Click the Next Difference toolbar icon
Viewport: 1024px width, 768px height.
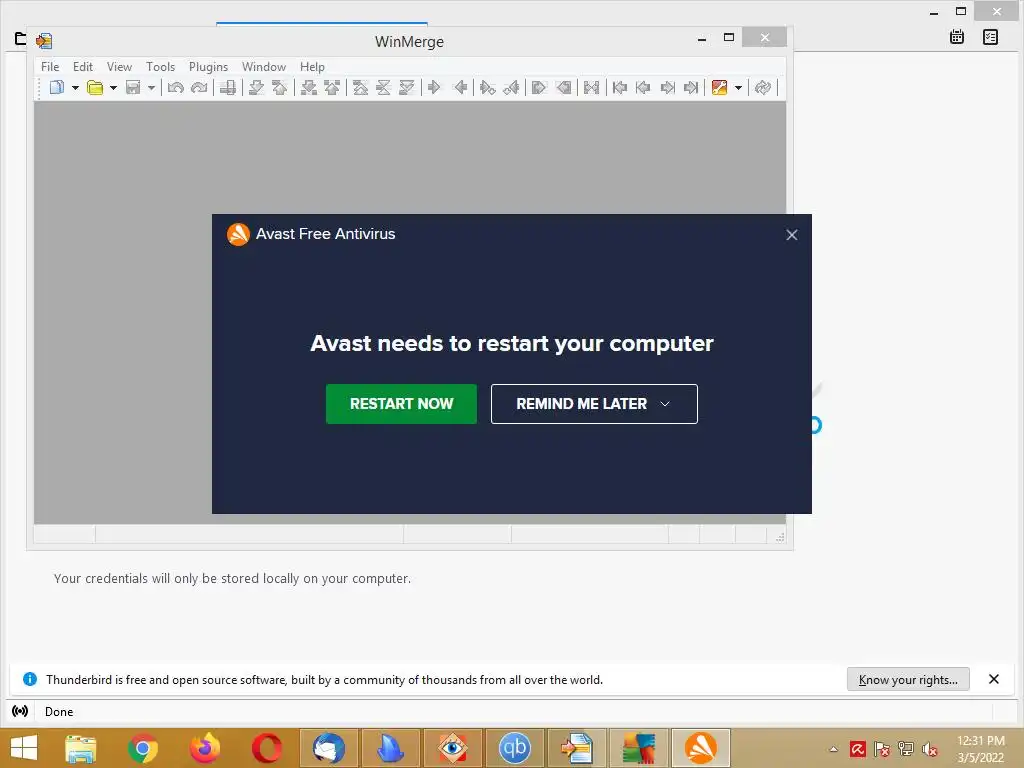[x=256, y=87]
